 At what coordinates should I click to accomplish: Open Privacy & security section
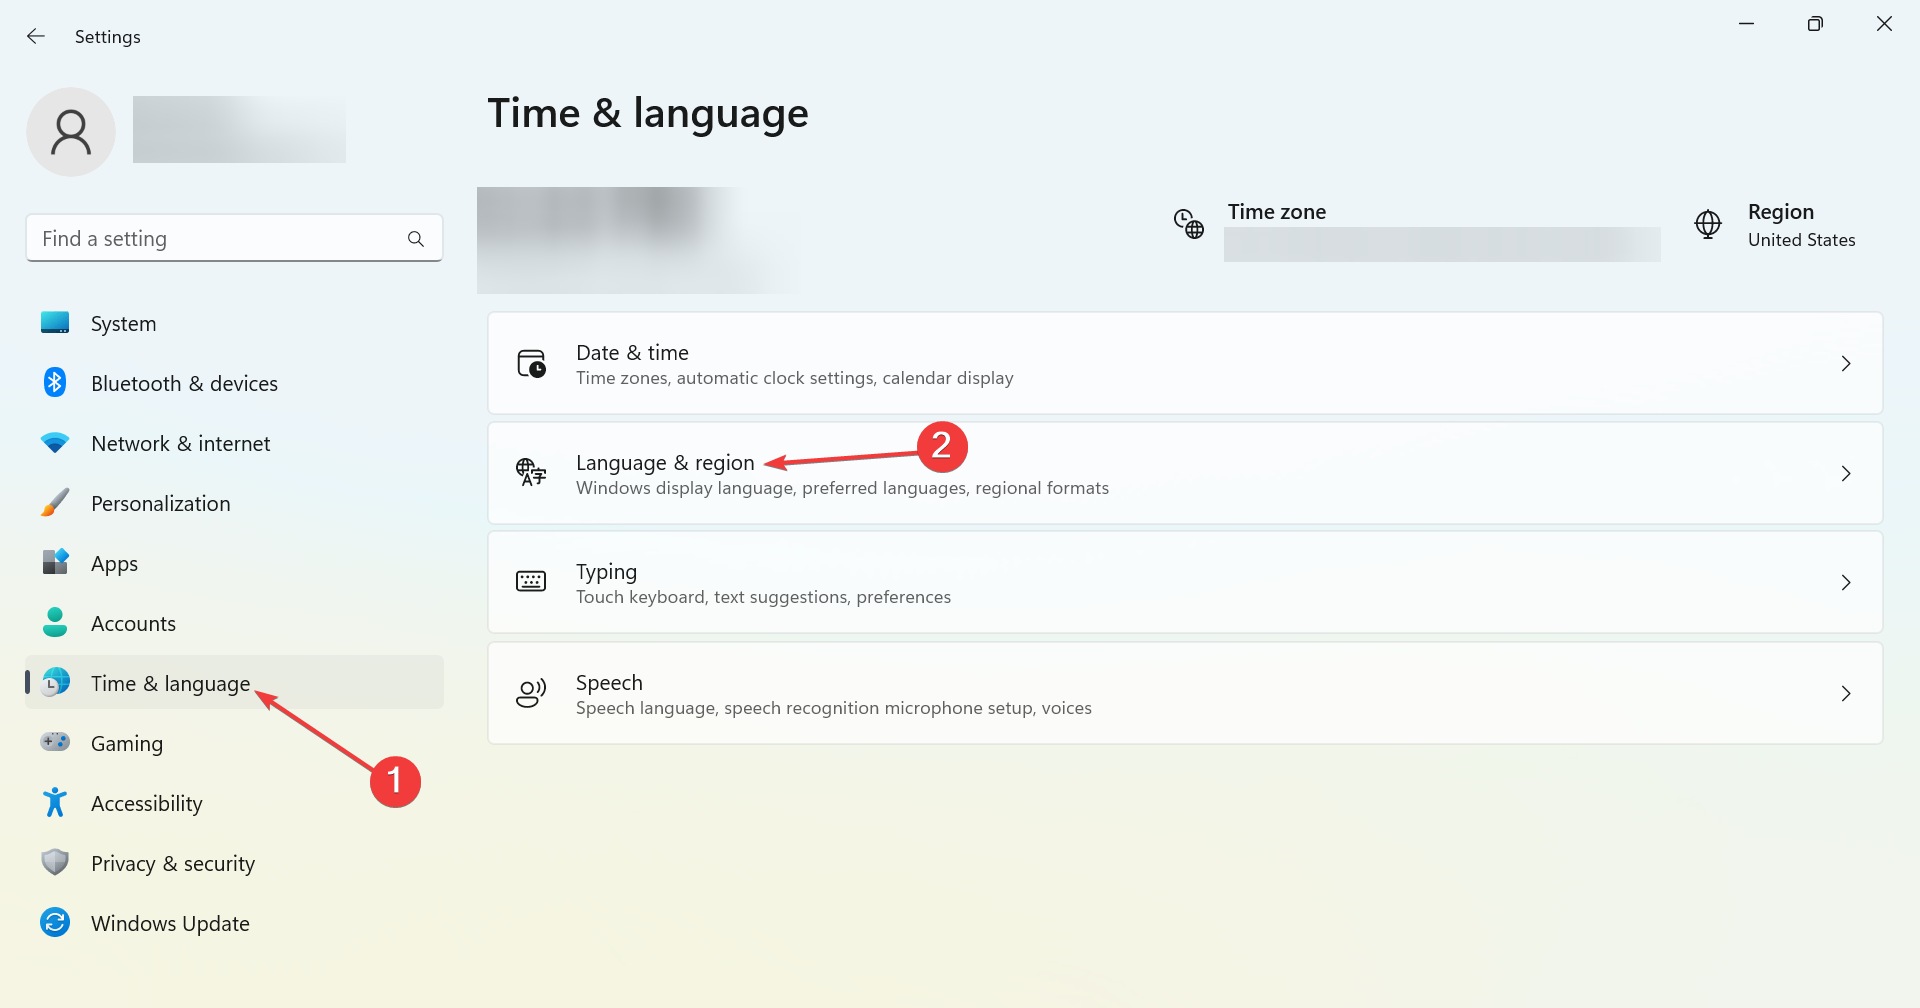[234, 863]
